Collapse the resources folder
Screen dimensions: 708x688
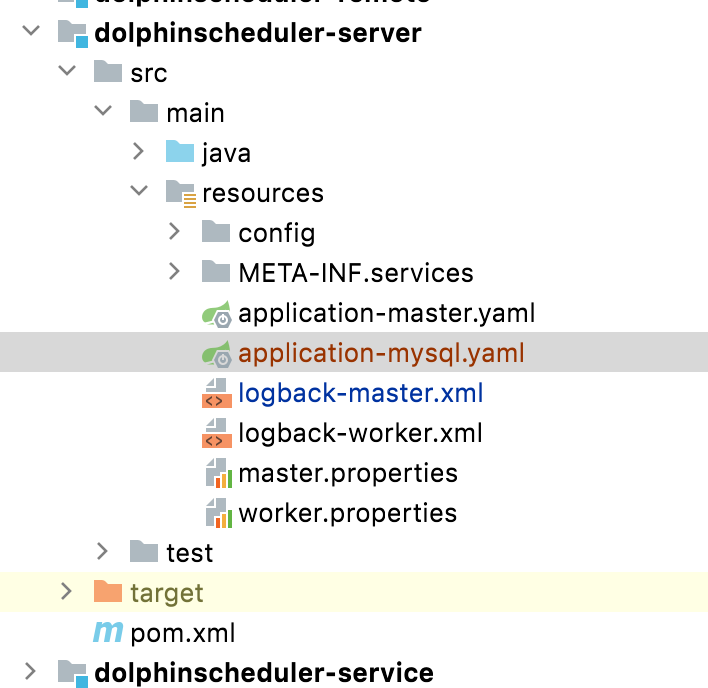[139, 193]
